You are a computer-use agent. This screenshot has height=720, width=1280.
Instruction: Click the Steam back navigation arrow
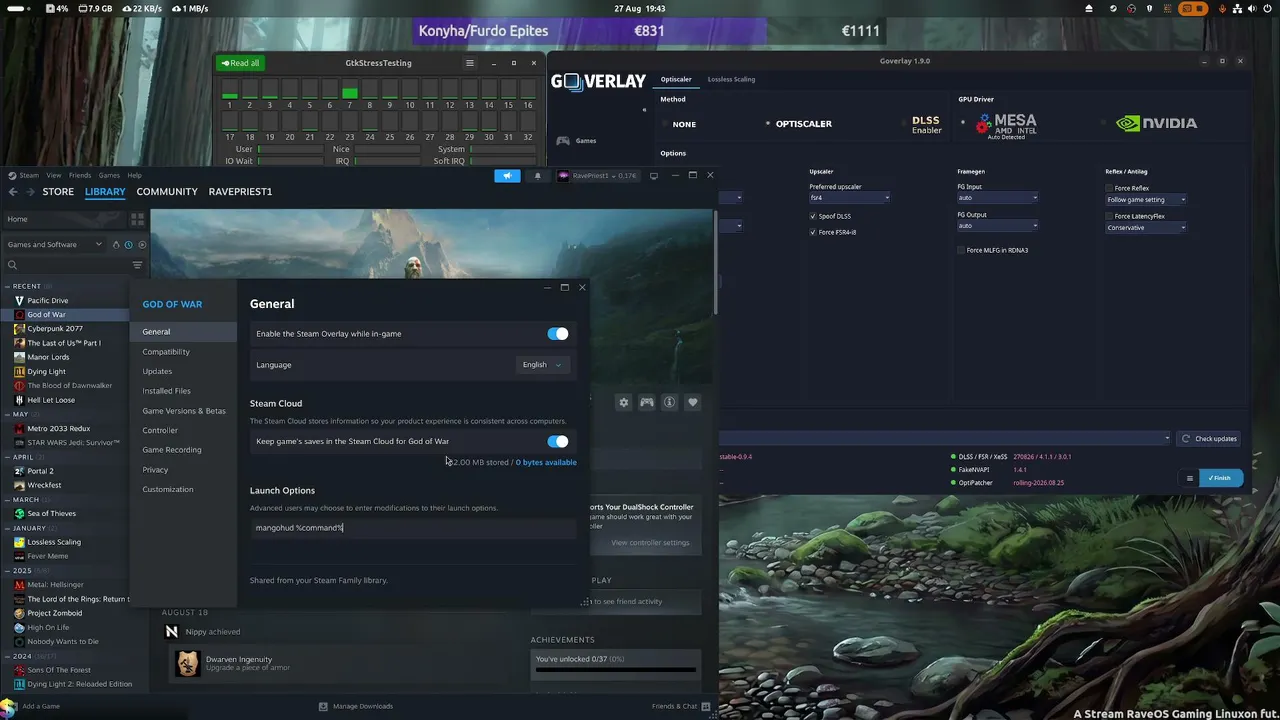13,191
